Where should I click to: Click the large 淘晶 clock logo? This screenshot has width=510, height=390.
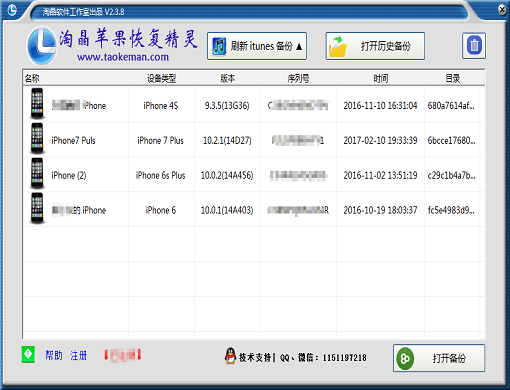[42, 46]
